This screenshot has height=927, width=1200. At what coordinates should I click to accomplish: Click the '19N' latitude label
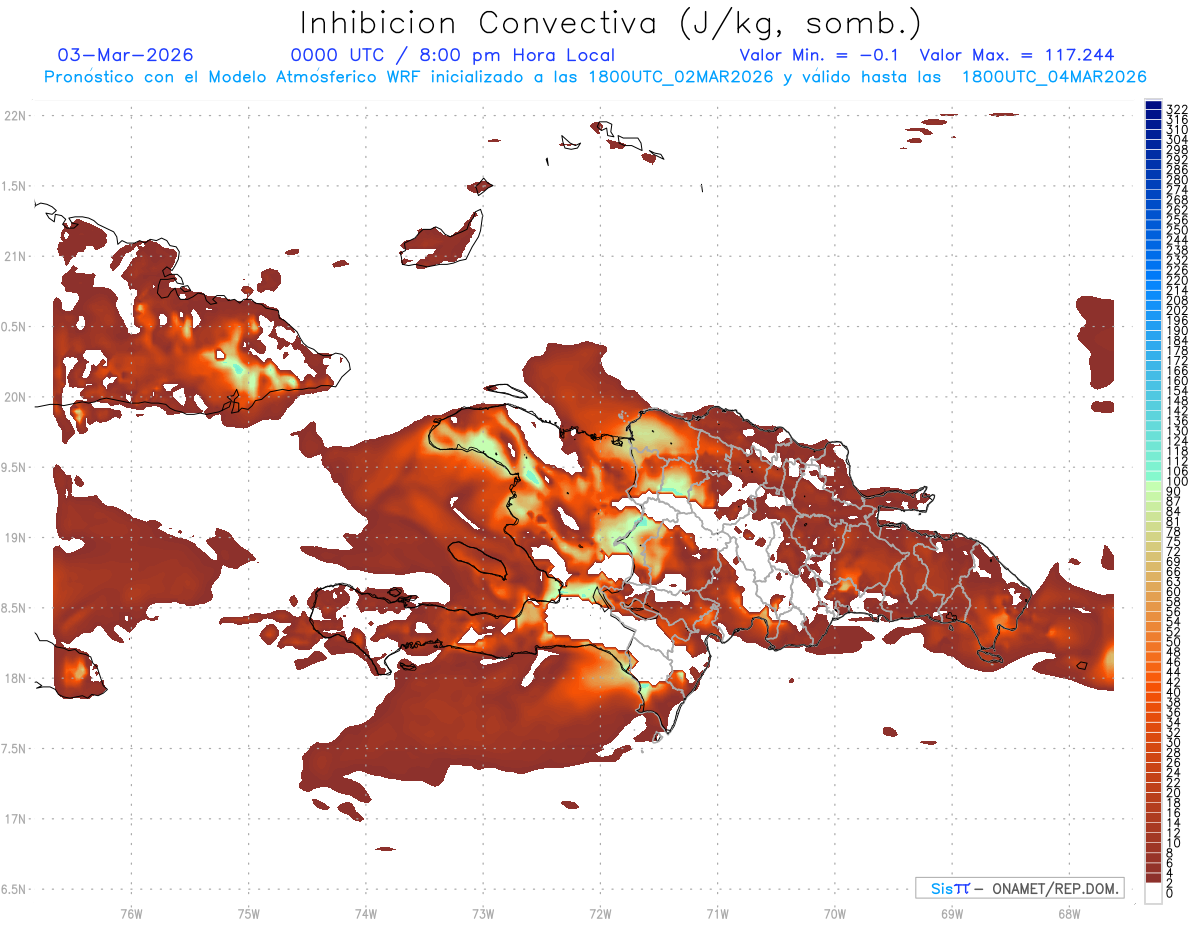(14, 537)
